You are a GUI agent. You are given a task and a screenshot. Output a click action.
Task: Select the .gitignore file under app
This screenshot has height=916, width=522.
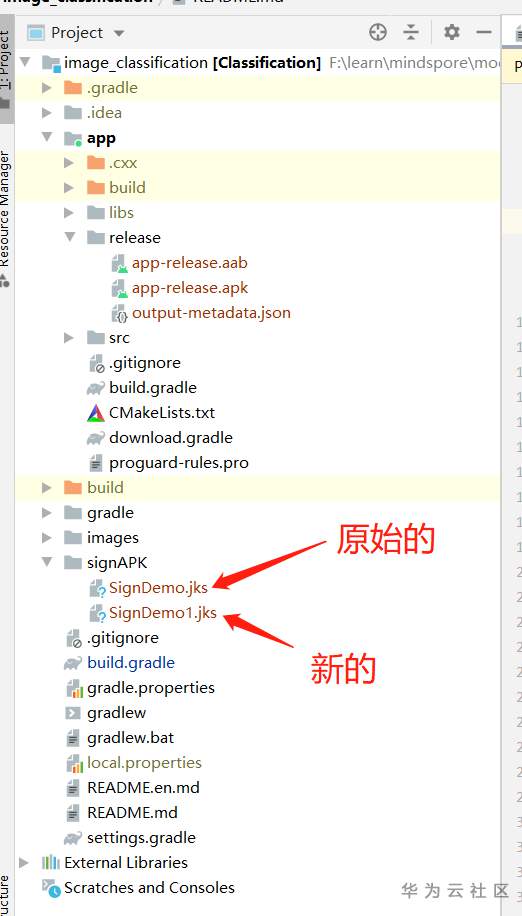pos(145,363)
